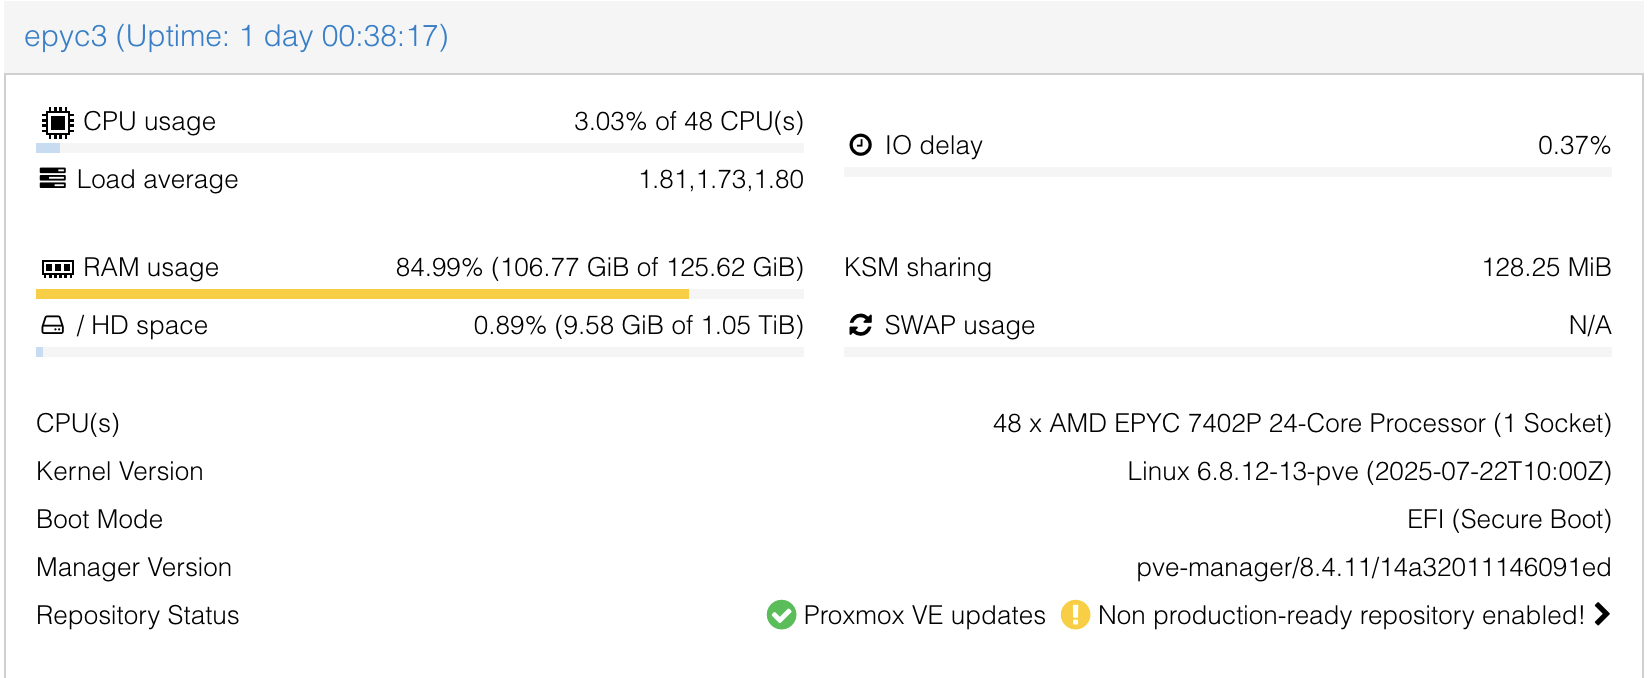Click the AMD EPYC 7402P processor text
The image size is (1648, 678).
coord(1301,423)
